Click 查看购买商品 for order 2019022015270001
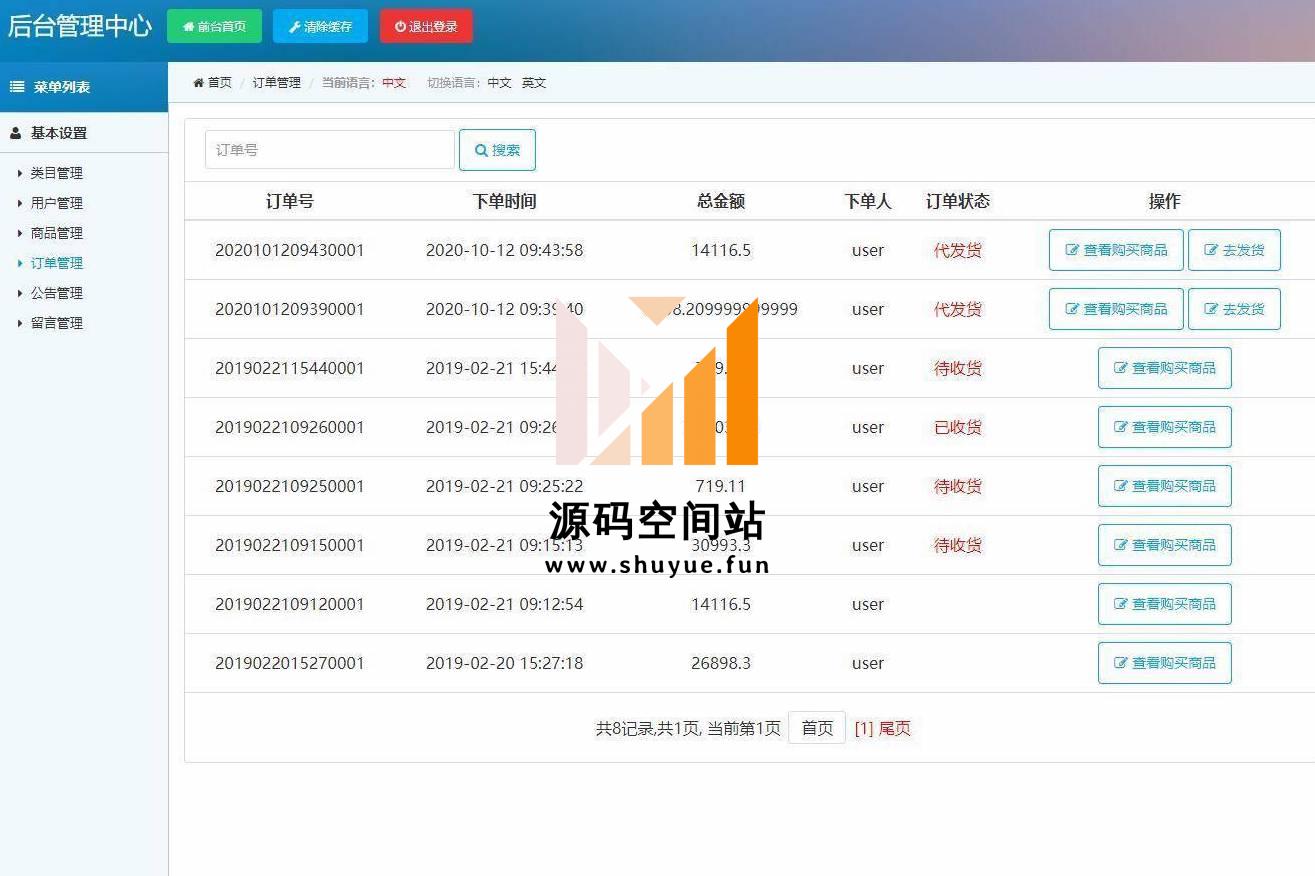 (1165, 663)
